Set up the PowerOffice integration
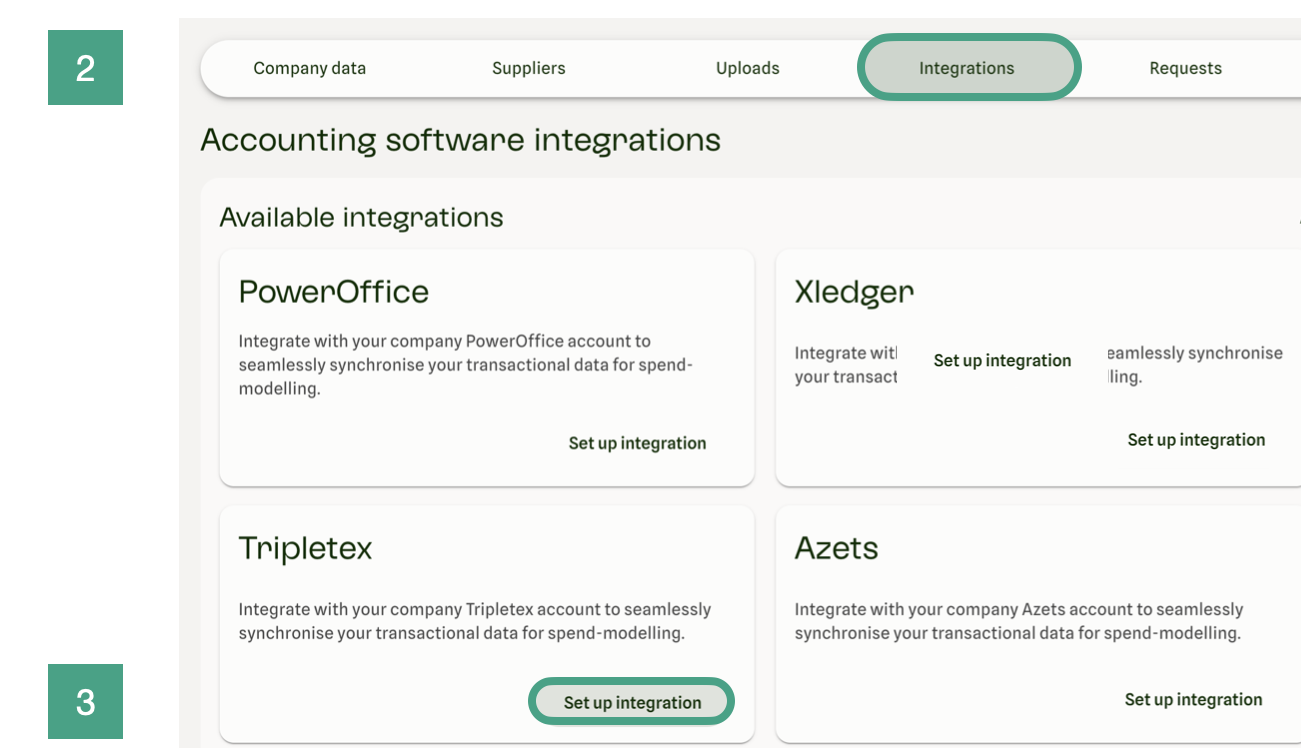Image resolution: width=1316 pixels, height=756 pixels. [637, 443]
